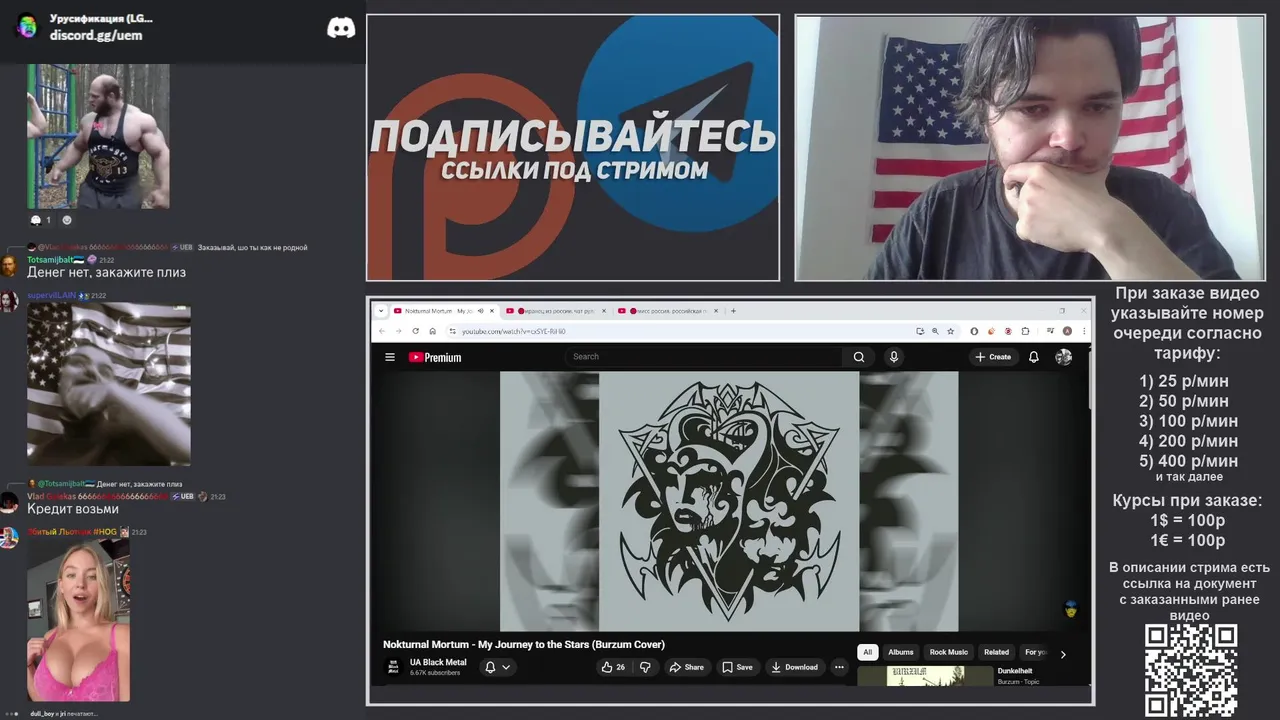Click the Dunkelheit video title
The height and width of the screenshot is (720, 1280).
tap(1015, 671)
